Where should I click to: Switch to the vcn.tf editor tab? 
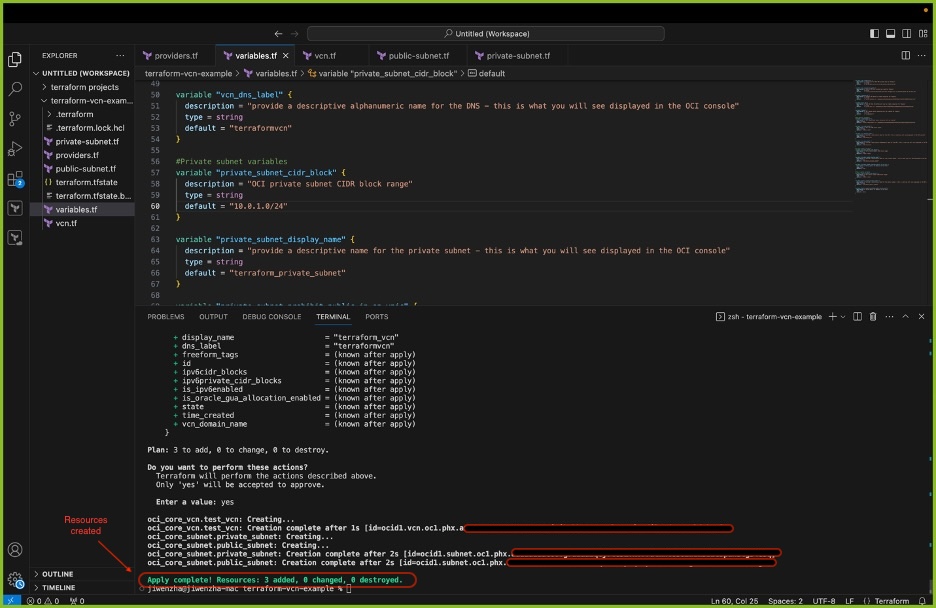click(x=325, y=56)
